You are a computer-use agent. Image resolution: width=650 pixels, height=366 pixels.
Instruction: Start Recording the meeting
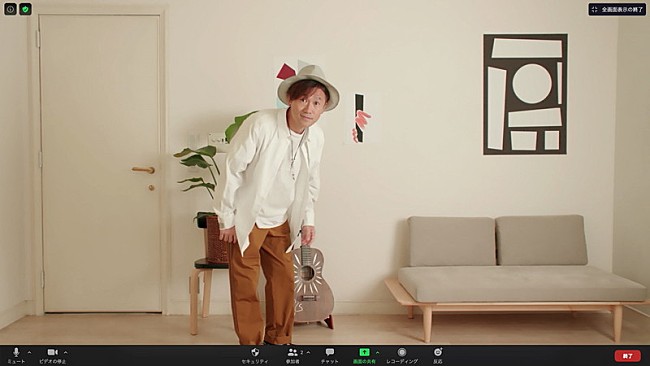coord(402,356)
